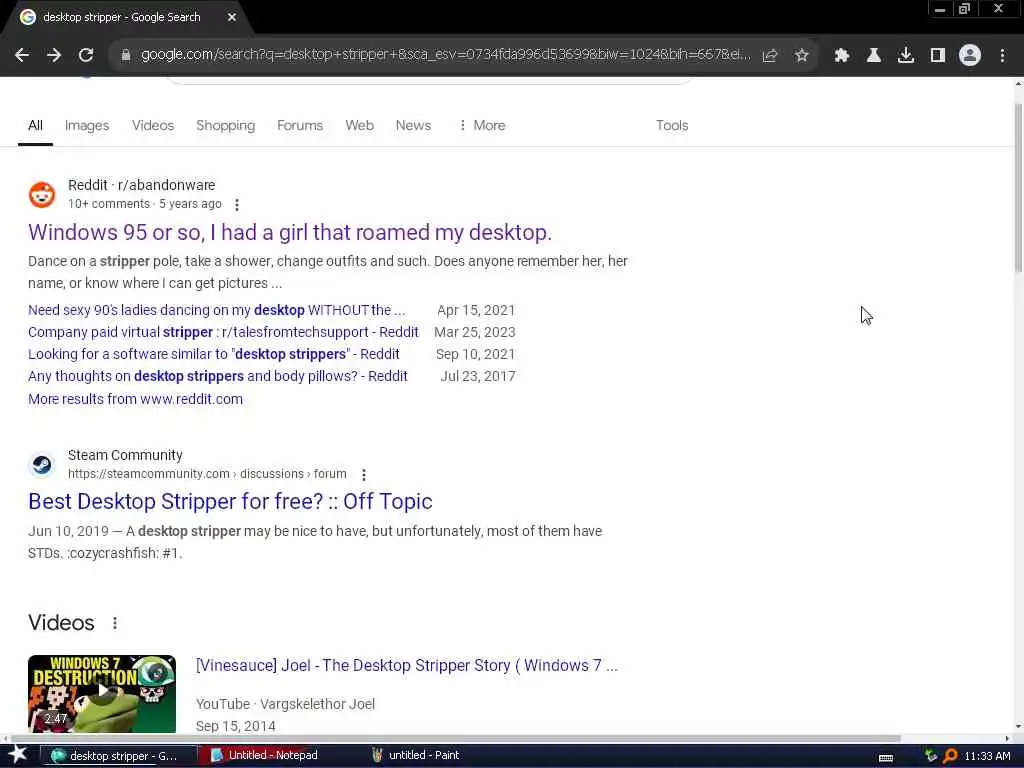Switch to the Web tab
This screenshot has width=1024, height=768.
pyautogui.click(x=359, y=125)
